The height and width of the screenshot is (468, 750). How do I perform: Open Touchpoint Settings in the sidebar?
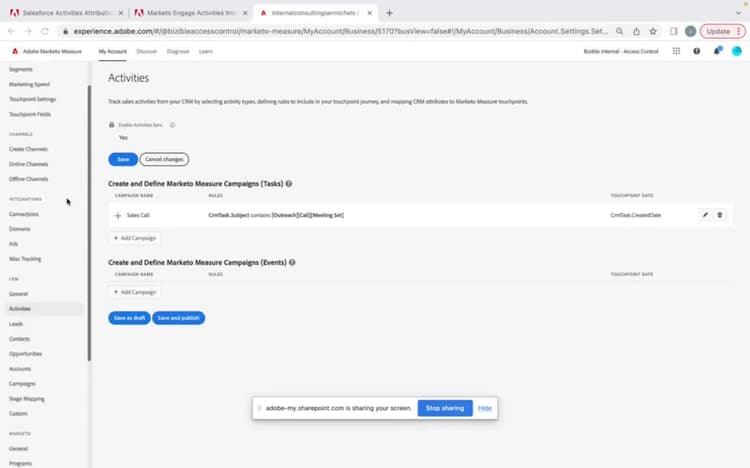(x=32, y=99)
